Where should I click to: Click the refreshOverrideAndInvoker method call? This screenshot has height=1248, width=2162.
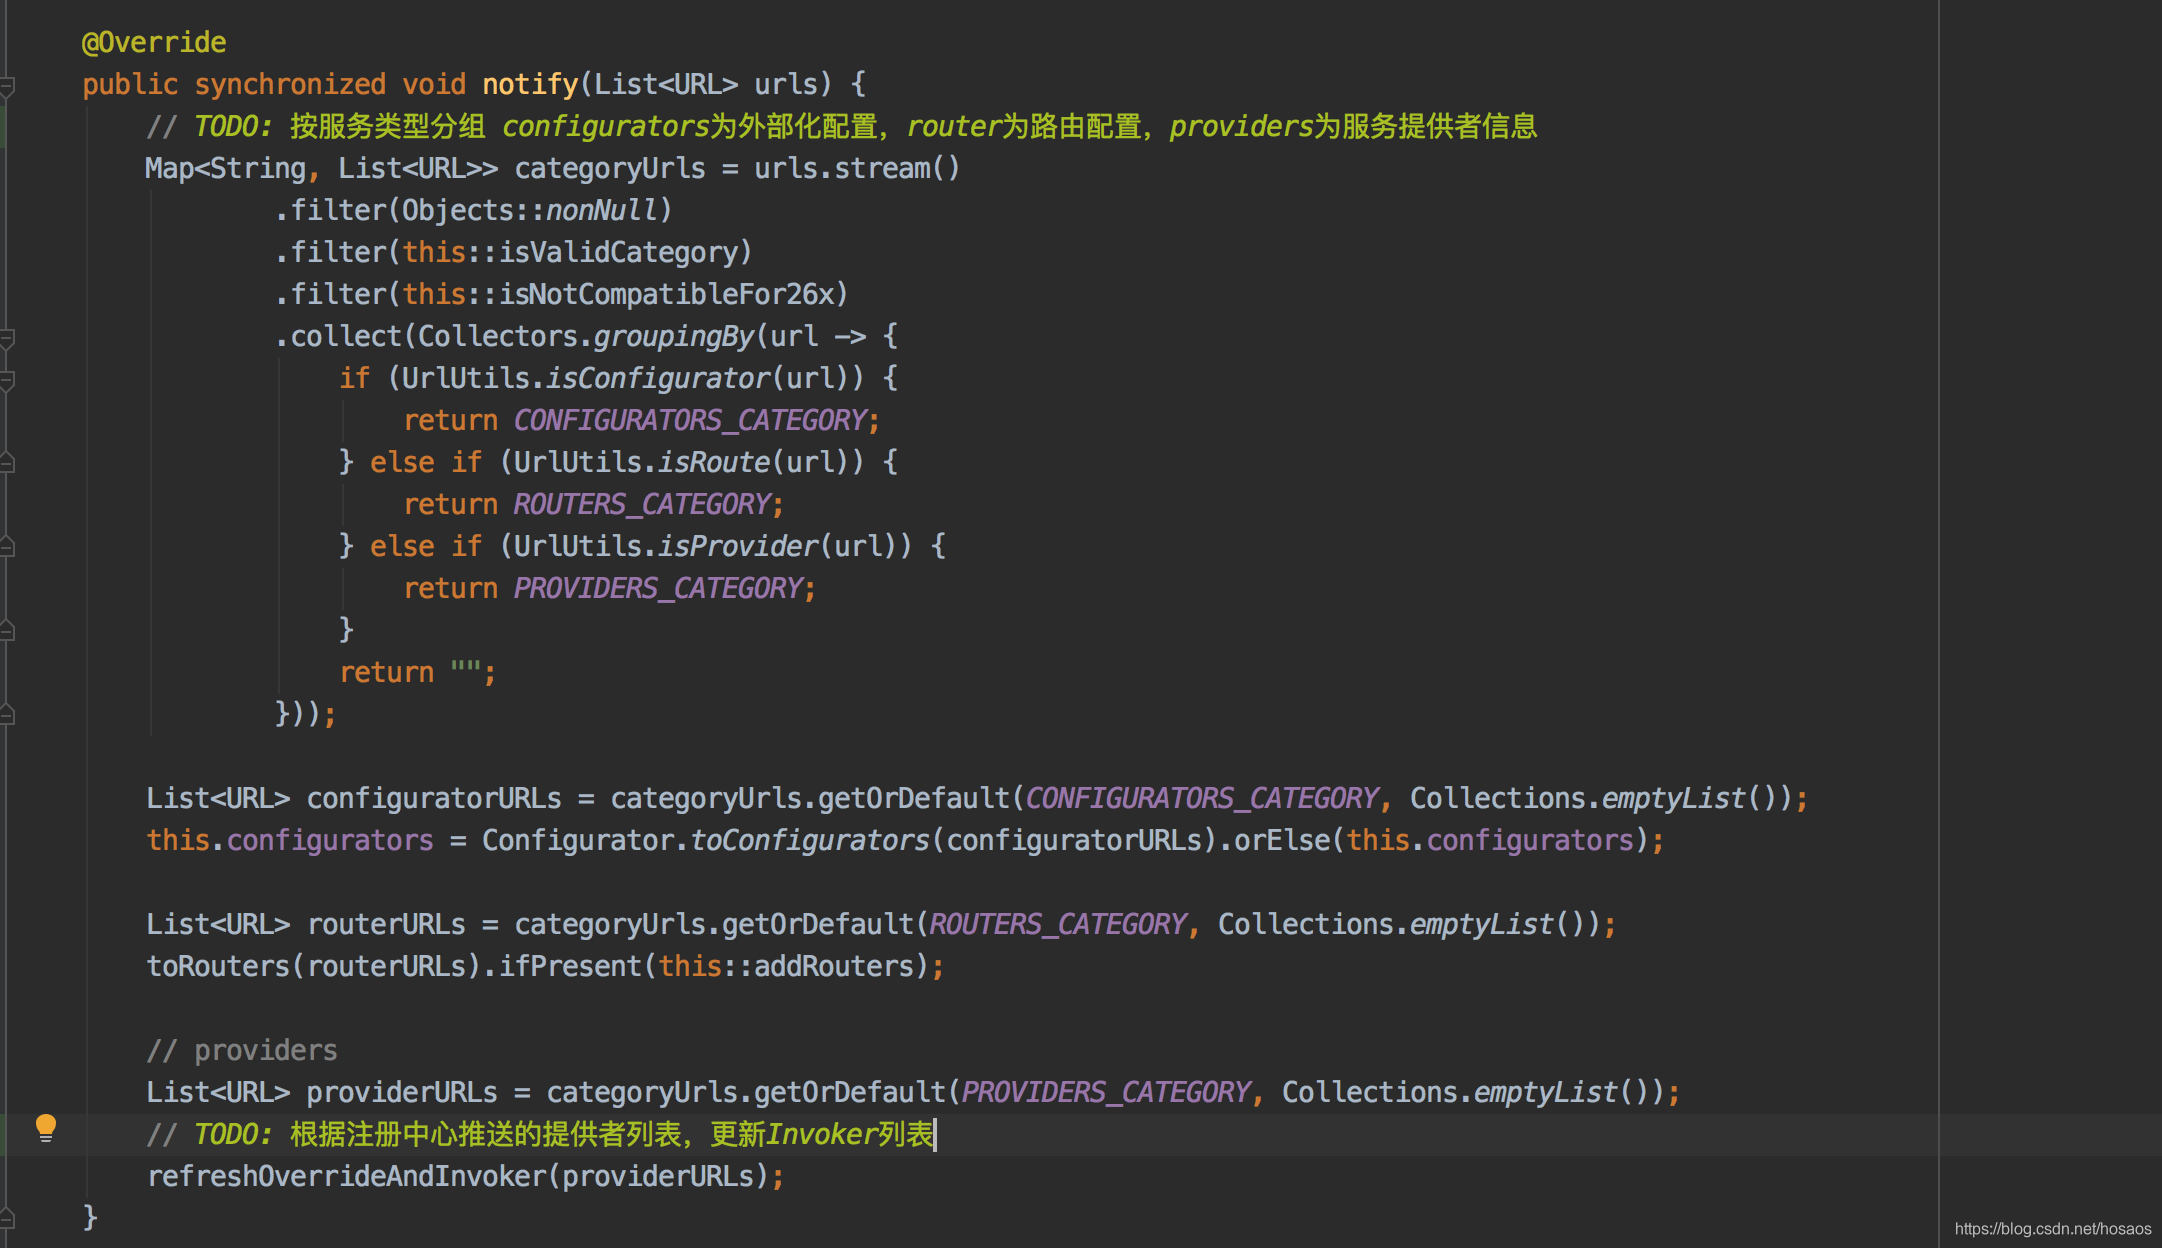[346, 1177]
